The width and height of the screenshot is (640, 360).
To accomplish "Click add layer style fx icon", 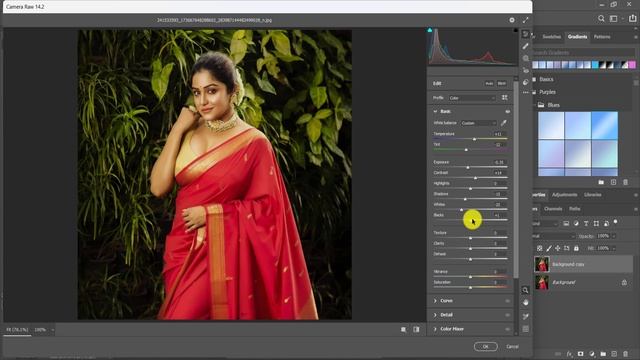I will click(x=569, y=354).
